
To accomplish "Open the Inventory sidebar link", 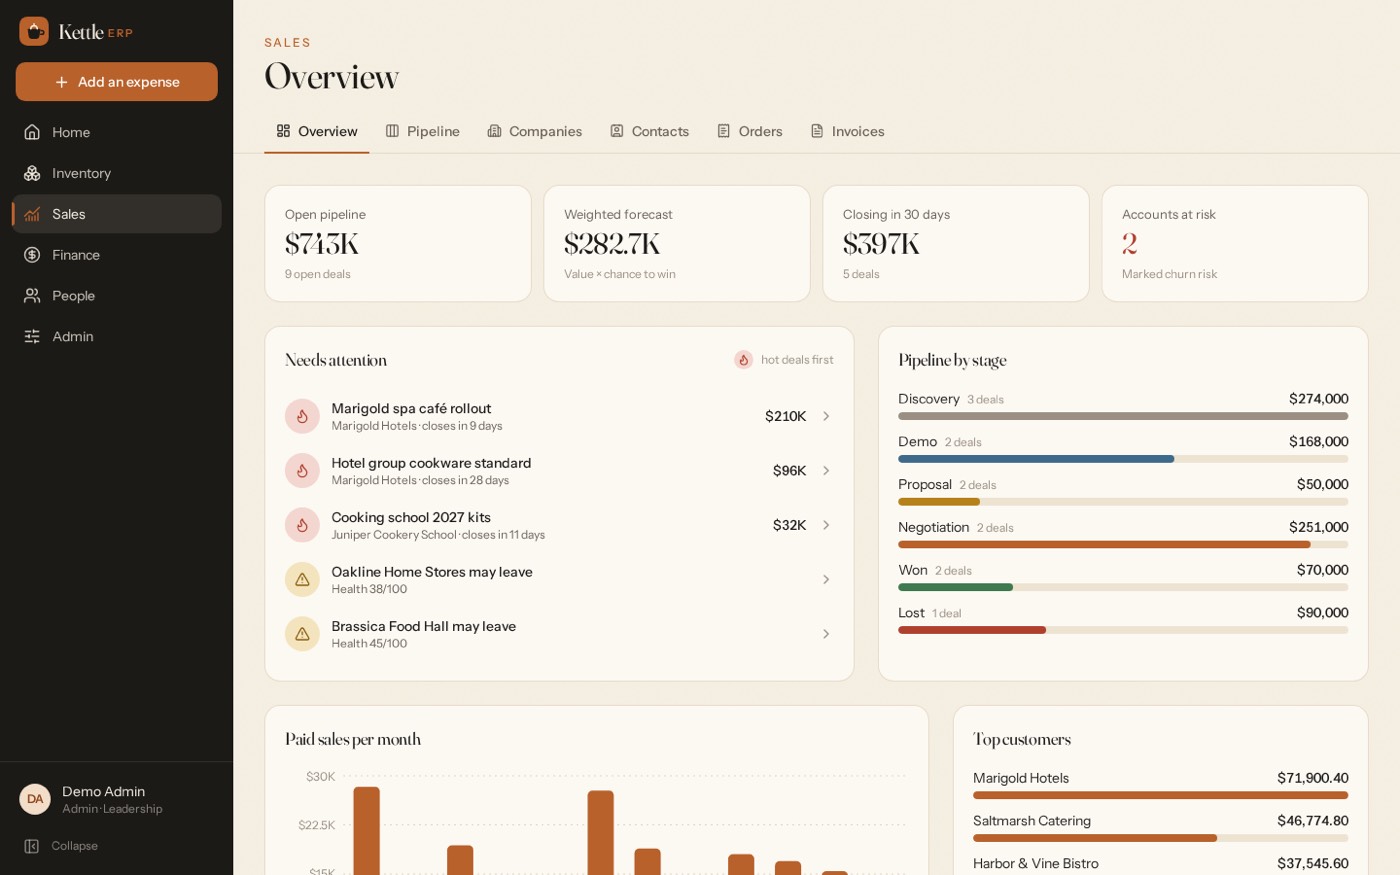I will pos(117,173).
